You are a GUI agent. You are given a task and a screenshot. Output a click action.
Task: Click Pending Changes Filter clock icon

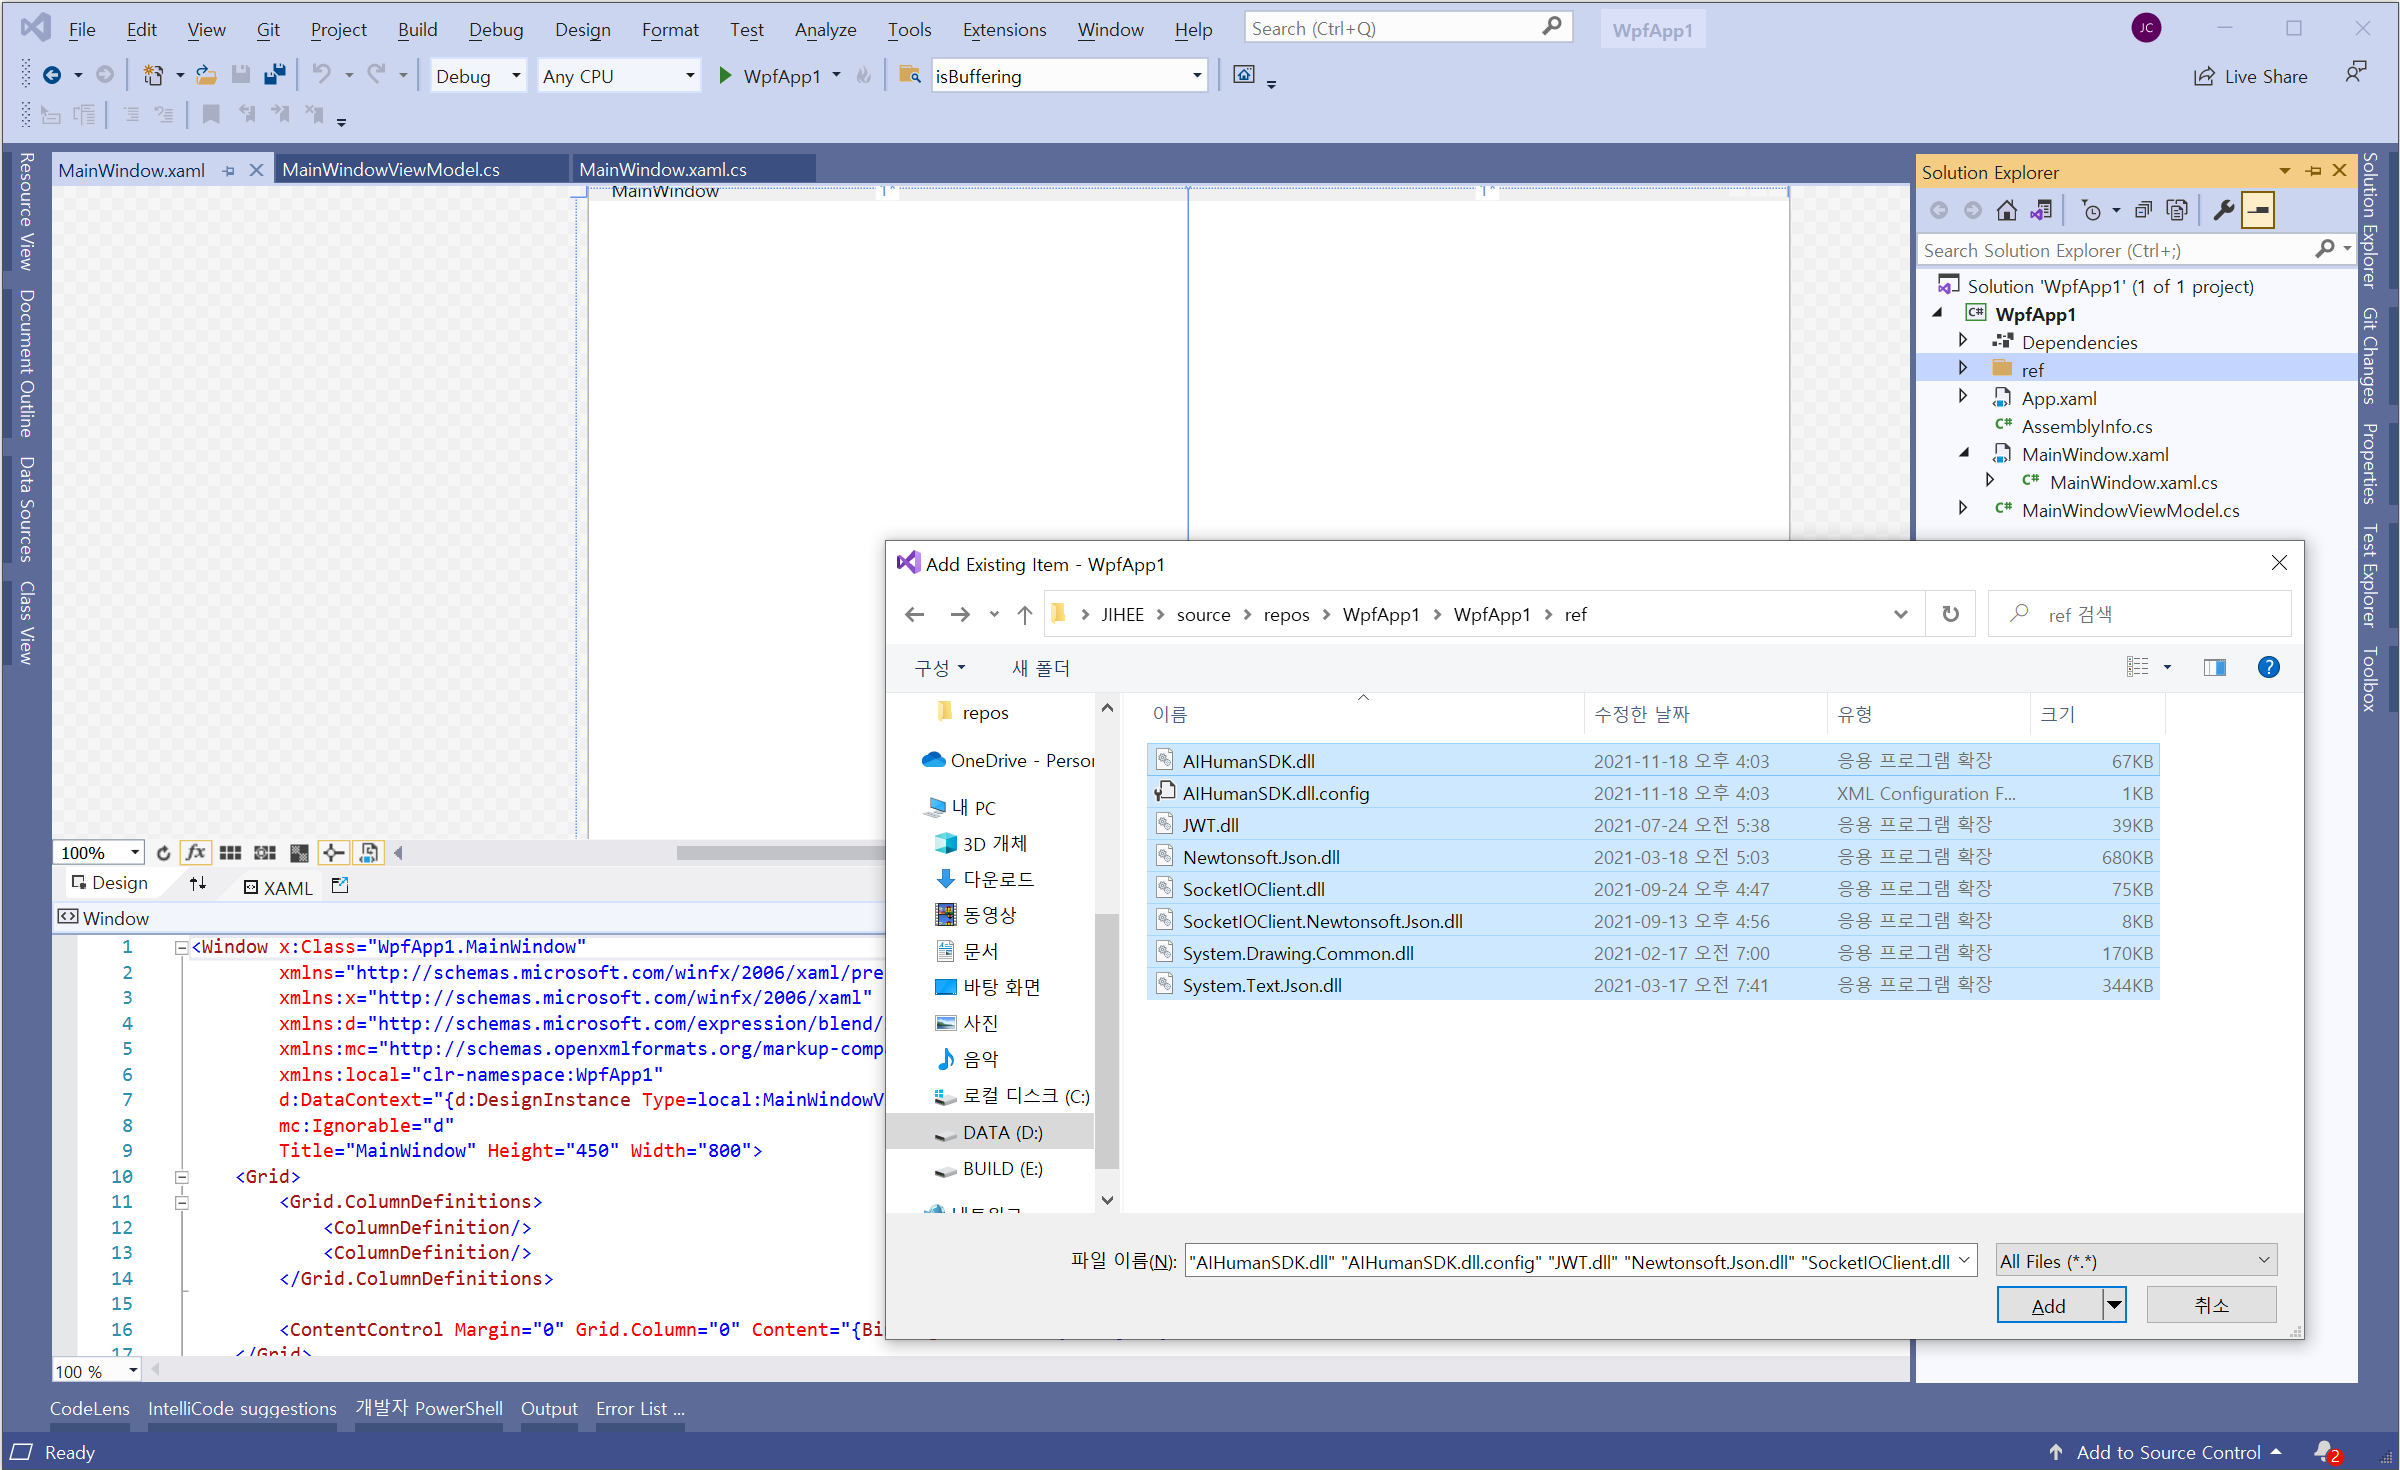[x=2091, y=210]
